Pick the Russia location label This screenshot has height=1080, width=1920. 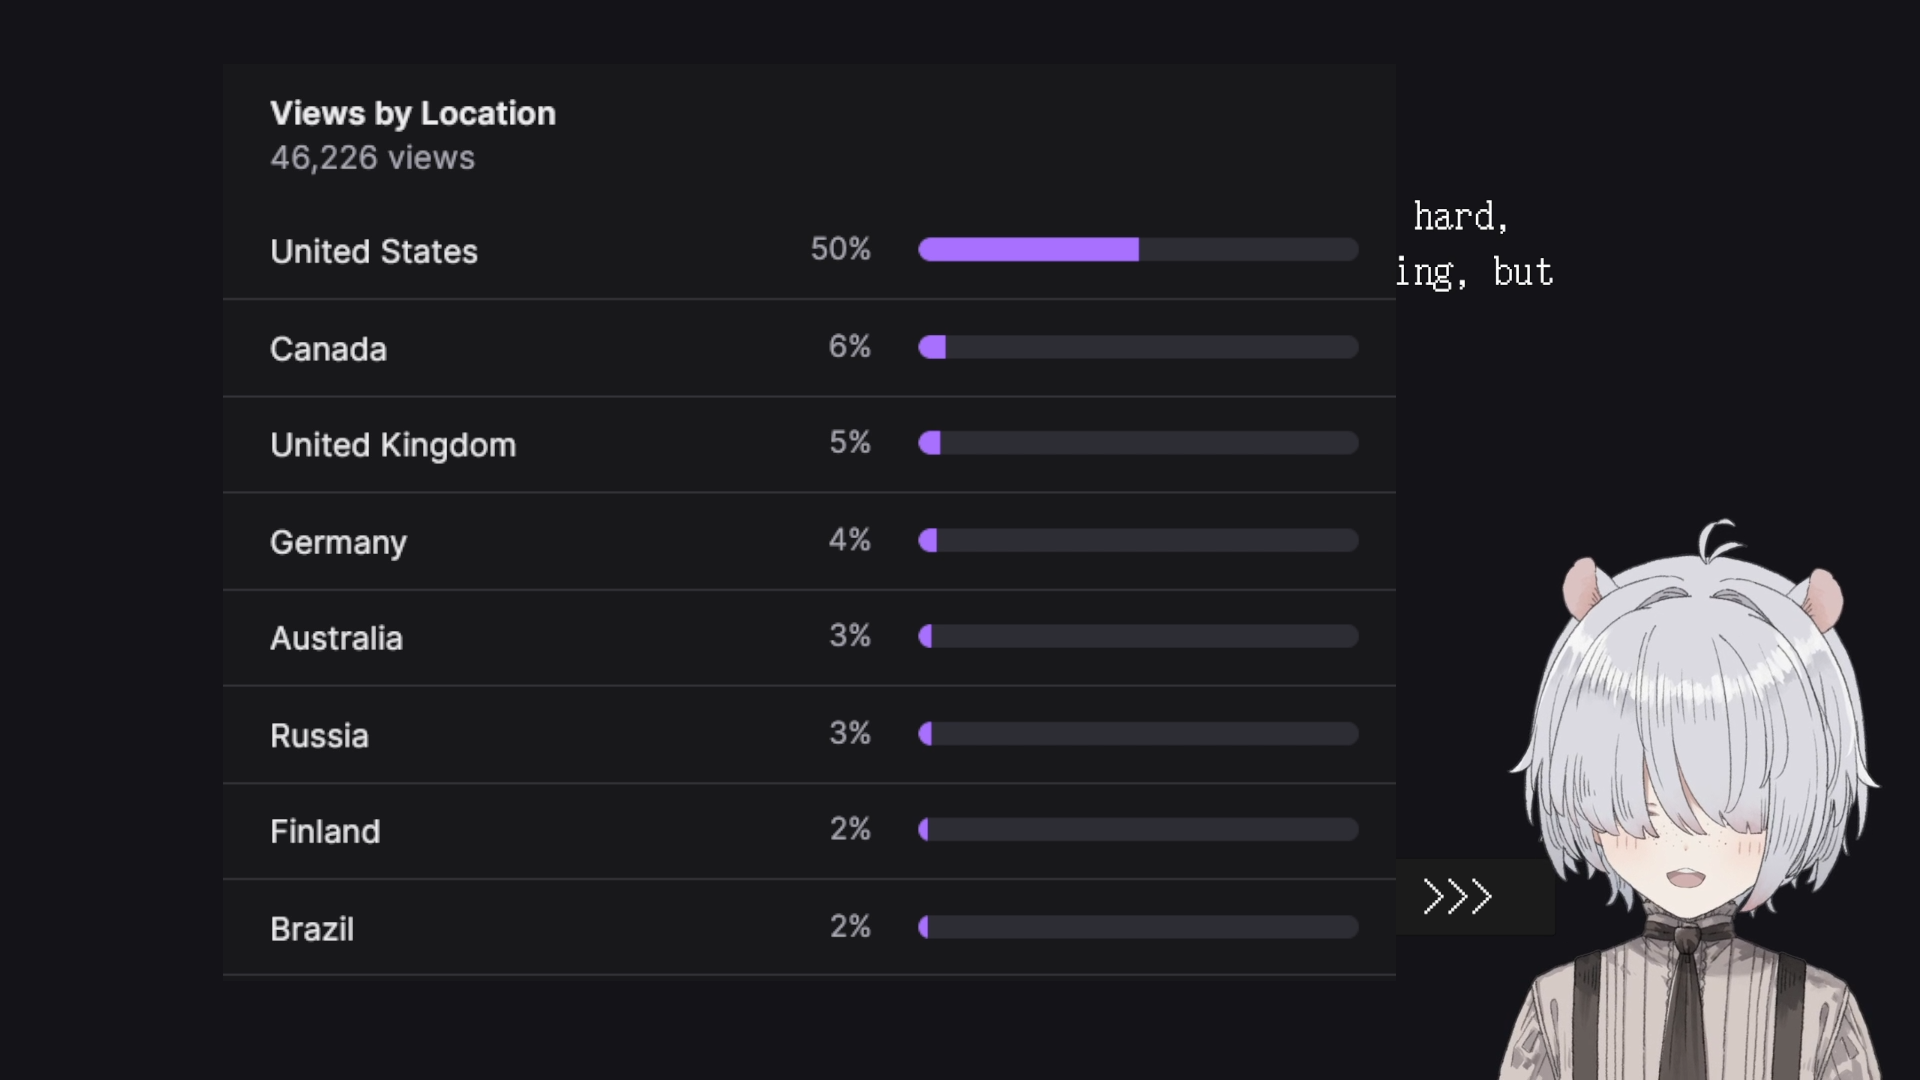point(319,735)
